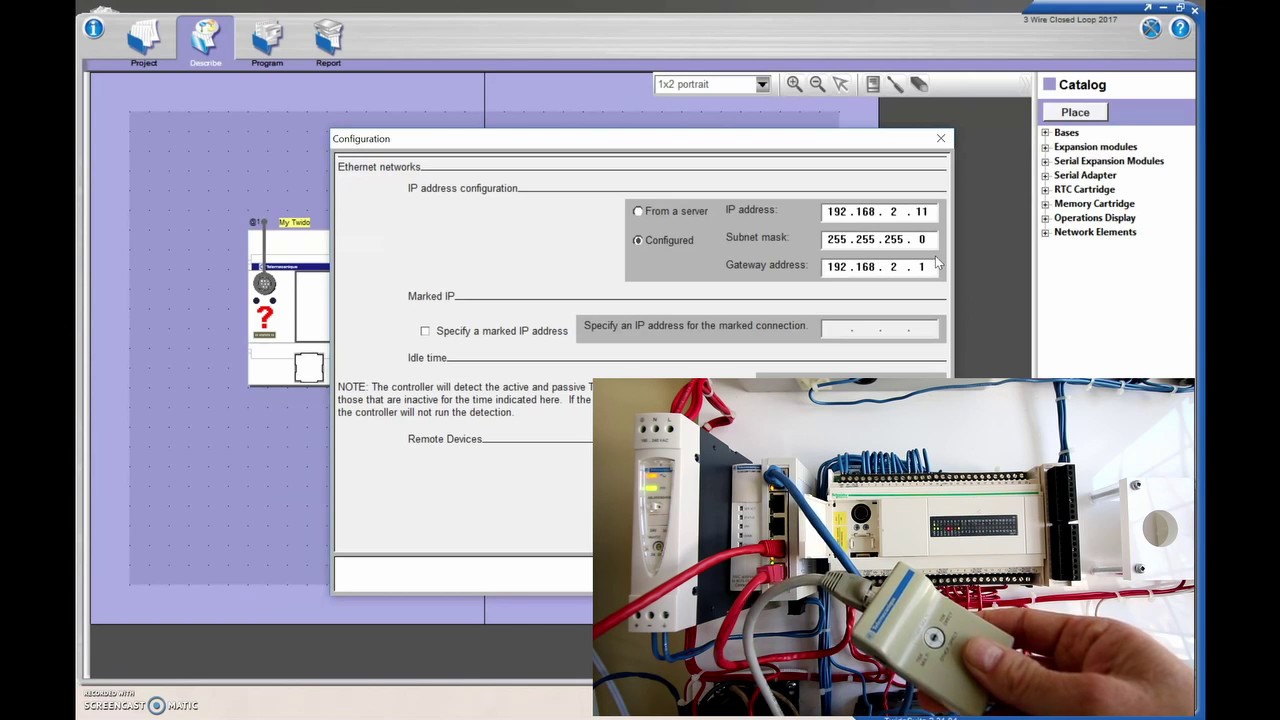Image resolution: width=1280 pixels, height=720 pixels.
Task: Click the blue globe tools icon
Action: (1151, 28)
